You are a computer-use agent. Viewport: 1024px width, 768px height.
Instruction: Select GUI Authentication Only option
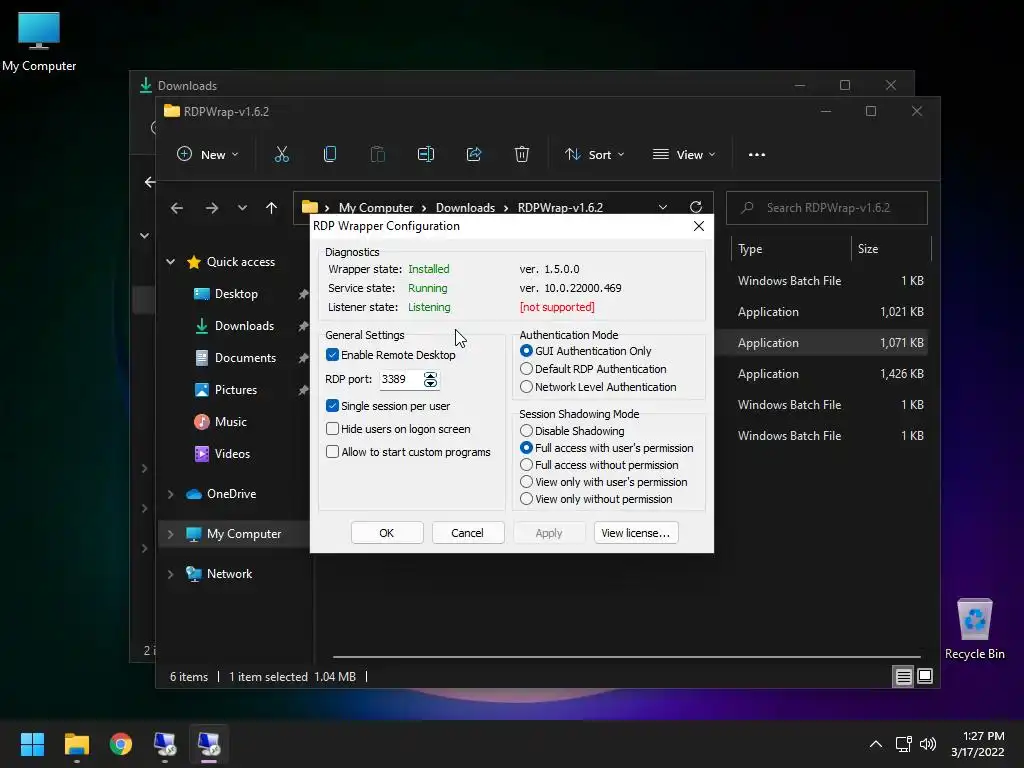[526, 351]
